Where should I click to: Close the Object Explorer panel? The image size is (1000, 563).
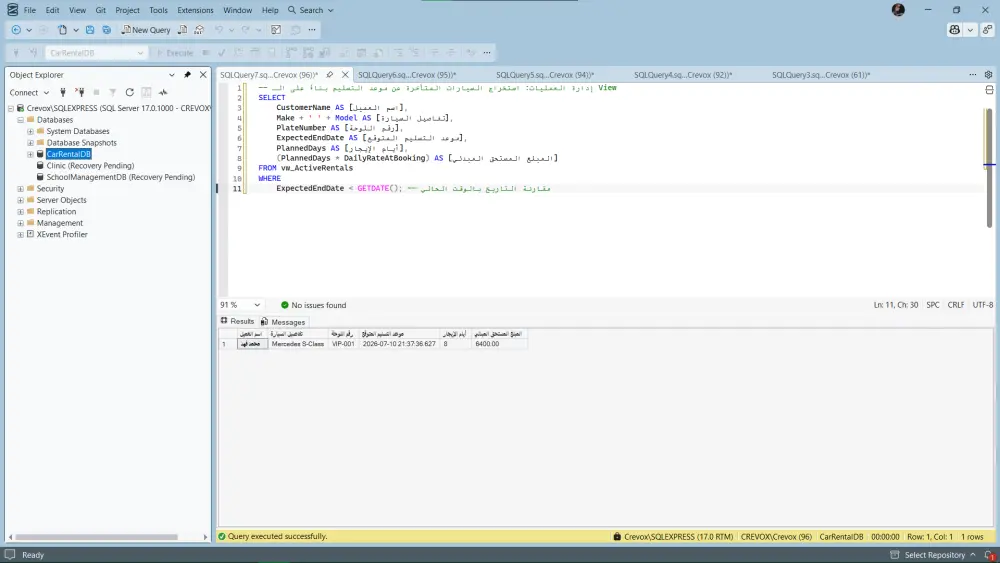click(x=203, y=75)
